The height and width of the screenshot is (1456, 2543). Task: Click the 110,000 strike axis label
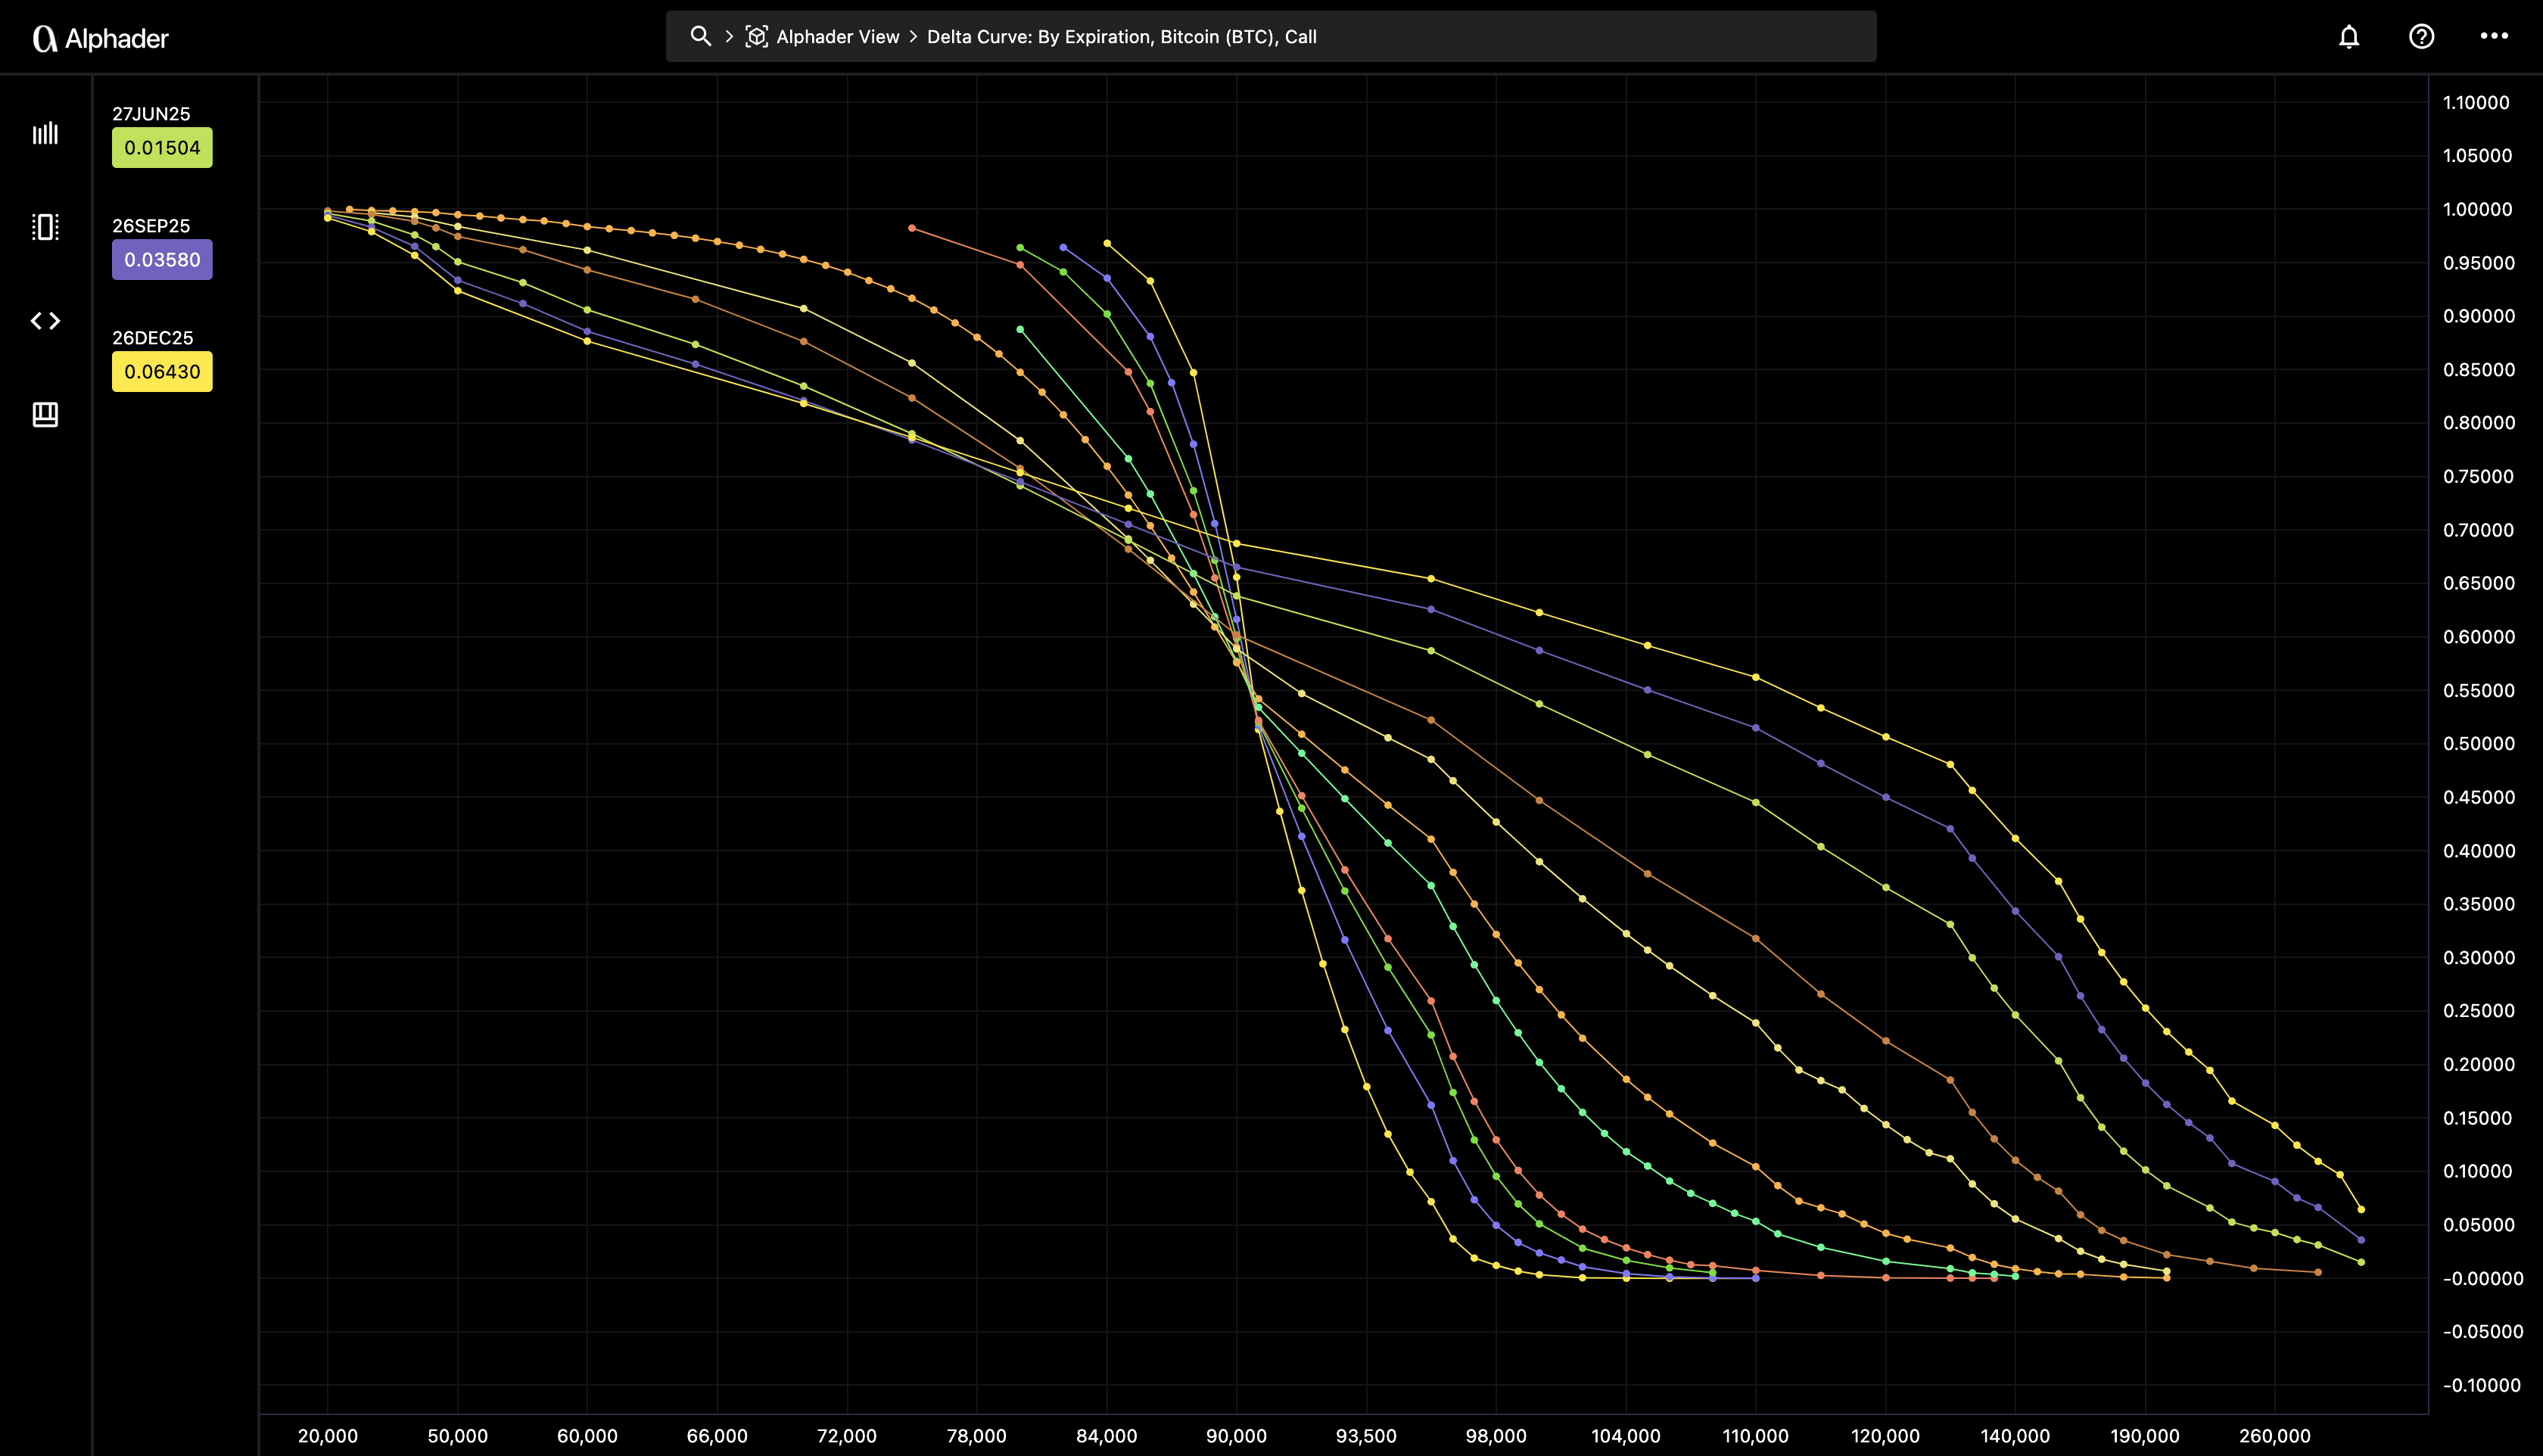(1756, 1436)
